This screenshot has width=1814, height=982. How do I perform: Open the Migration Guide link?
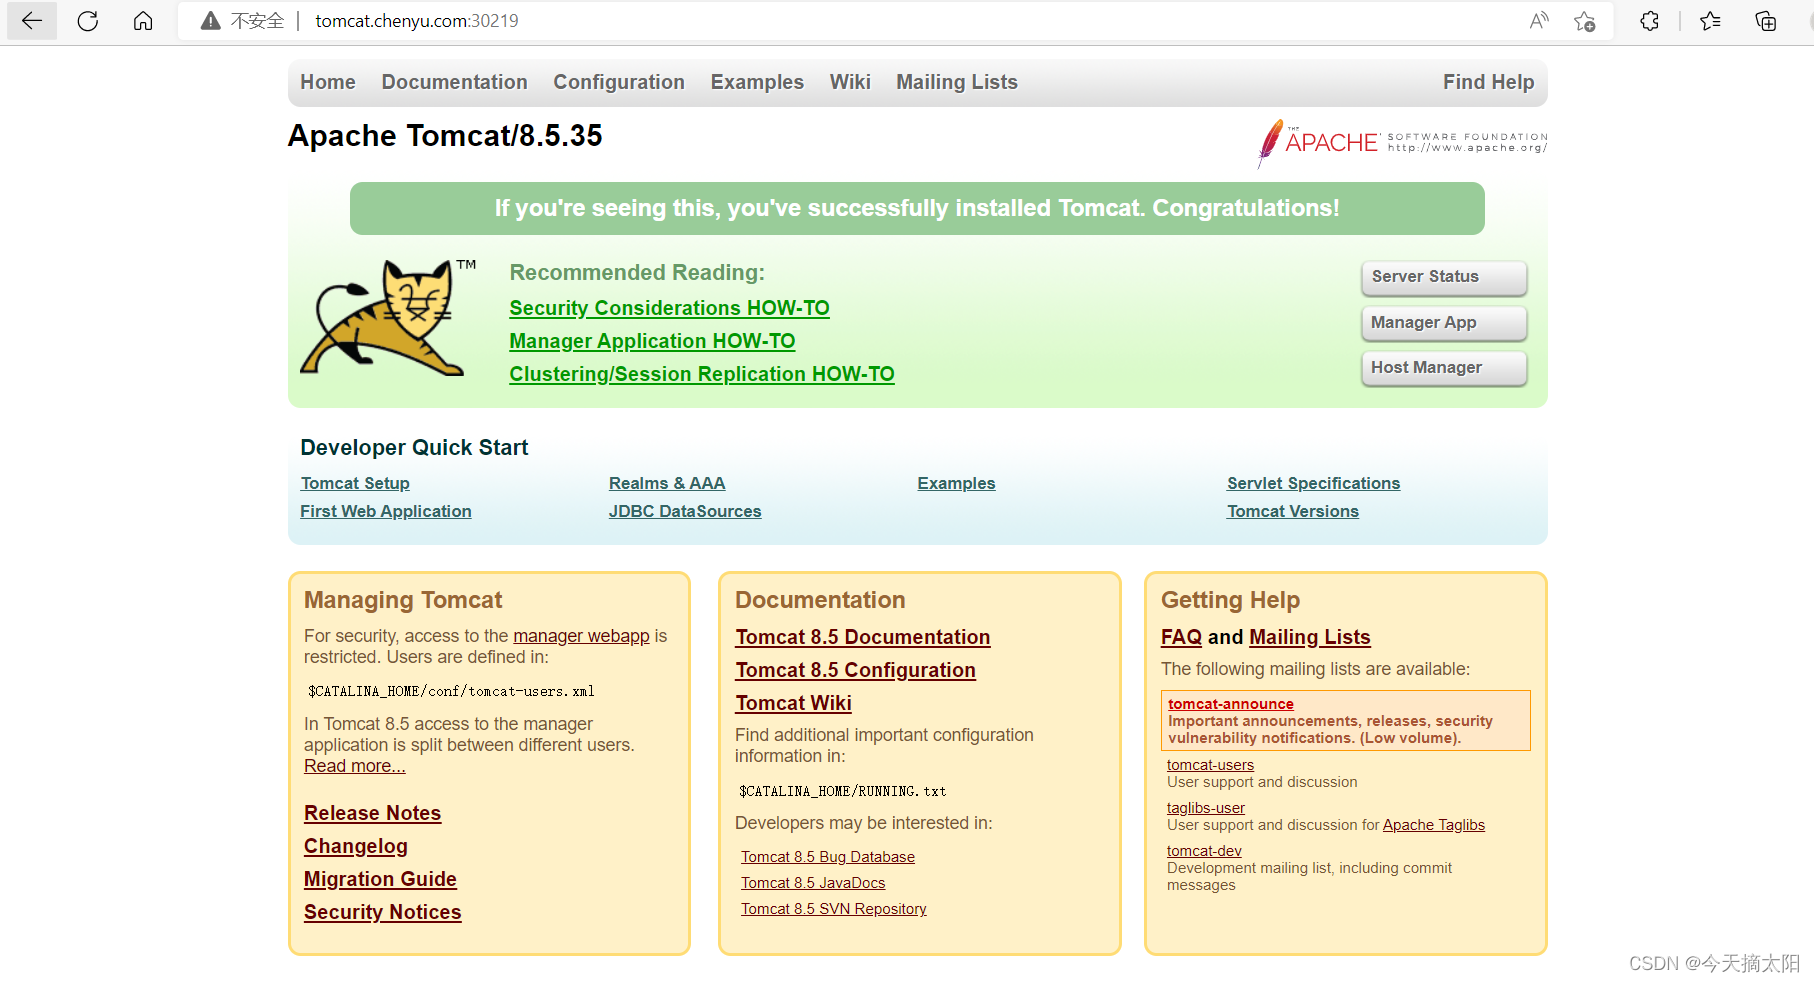pyautogui.click(x=380, y=879)
